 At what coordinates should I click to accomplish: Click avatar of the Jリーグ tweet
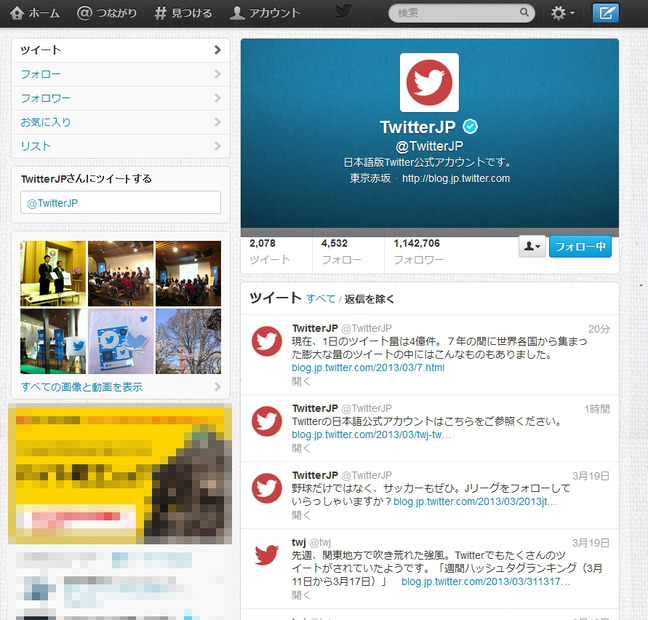point(267,488)
